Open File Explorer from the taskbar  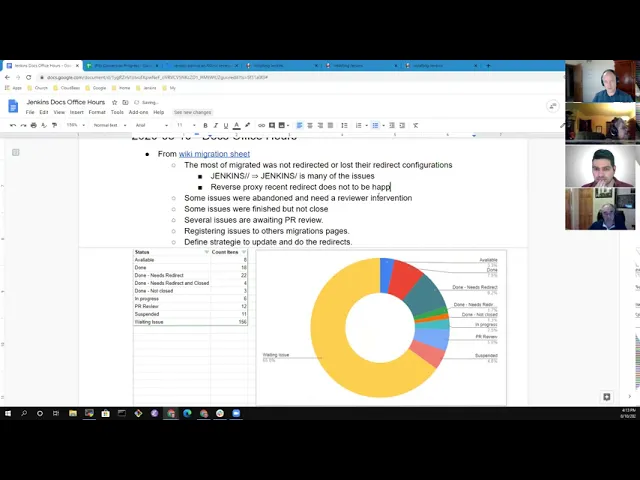[x=73, y=413]
